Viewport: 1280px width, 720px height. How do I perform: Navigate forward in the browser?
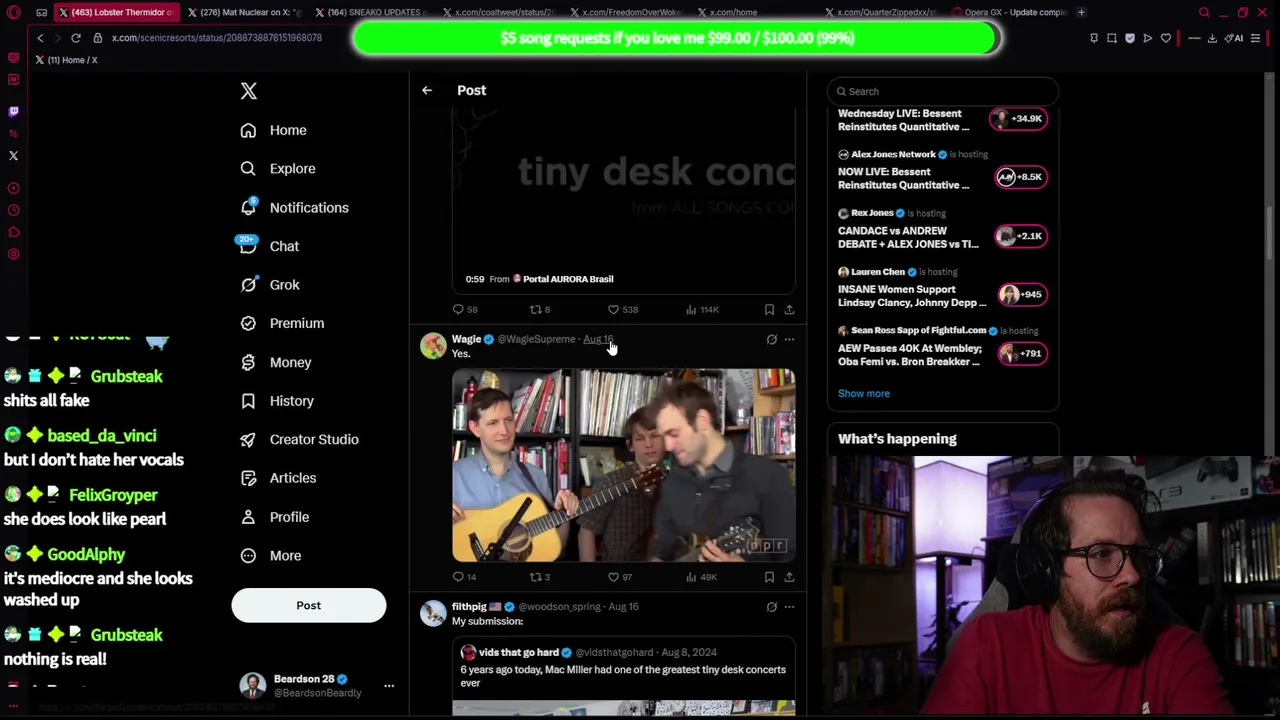tap(57, 38)
